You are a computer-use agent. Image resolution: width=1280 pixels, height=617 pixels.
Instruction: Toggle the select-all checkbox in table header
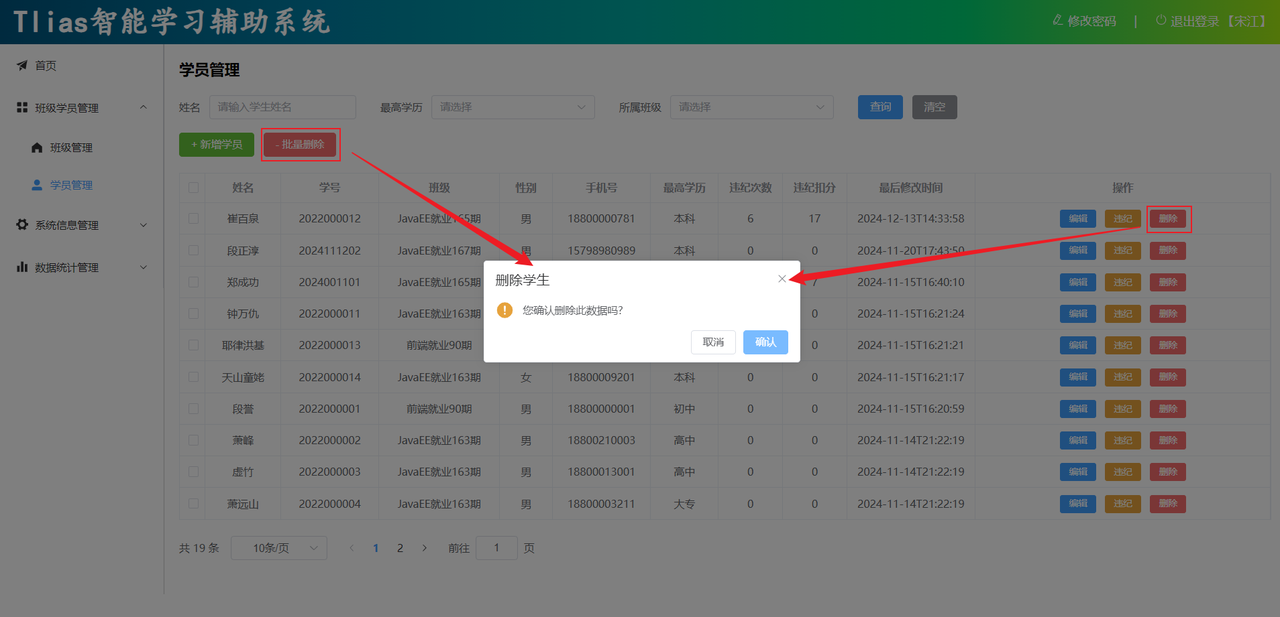tap(193, 188)
